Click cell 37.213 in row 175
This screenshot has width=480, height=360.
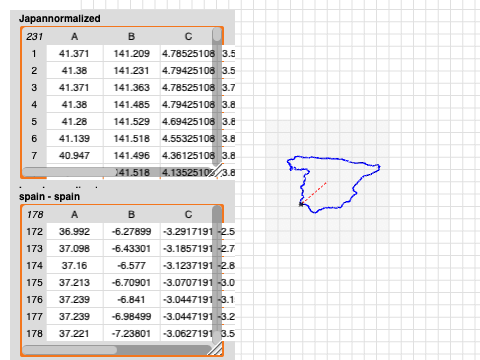[x=75, y=283]
